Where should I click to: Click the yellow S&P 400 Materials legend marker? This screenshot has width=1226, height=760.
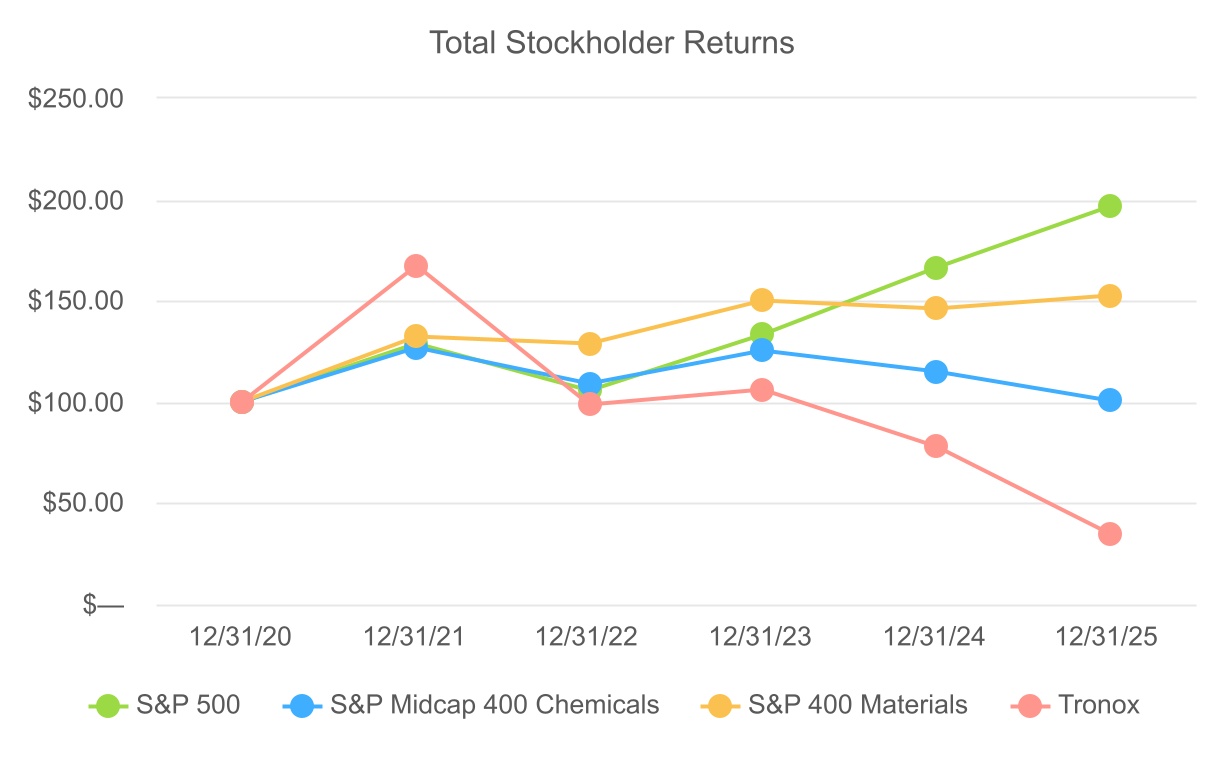click(x=716, y=705)
